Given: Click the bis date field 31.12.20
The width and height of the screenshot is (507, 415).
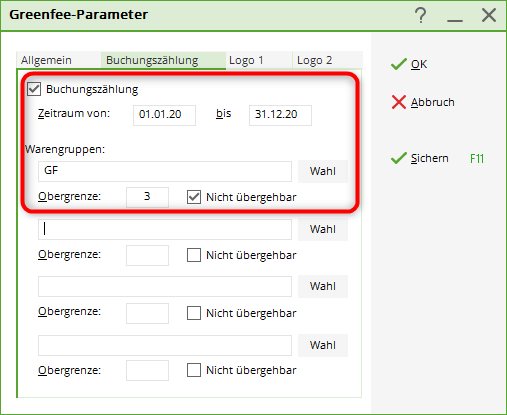Looking at the screenshot, I should click(x=280, y=115).
